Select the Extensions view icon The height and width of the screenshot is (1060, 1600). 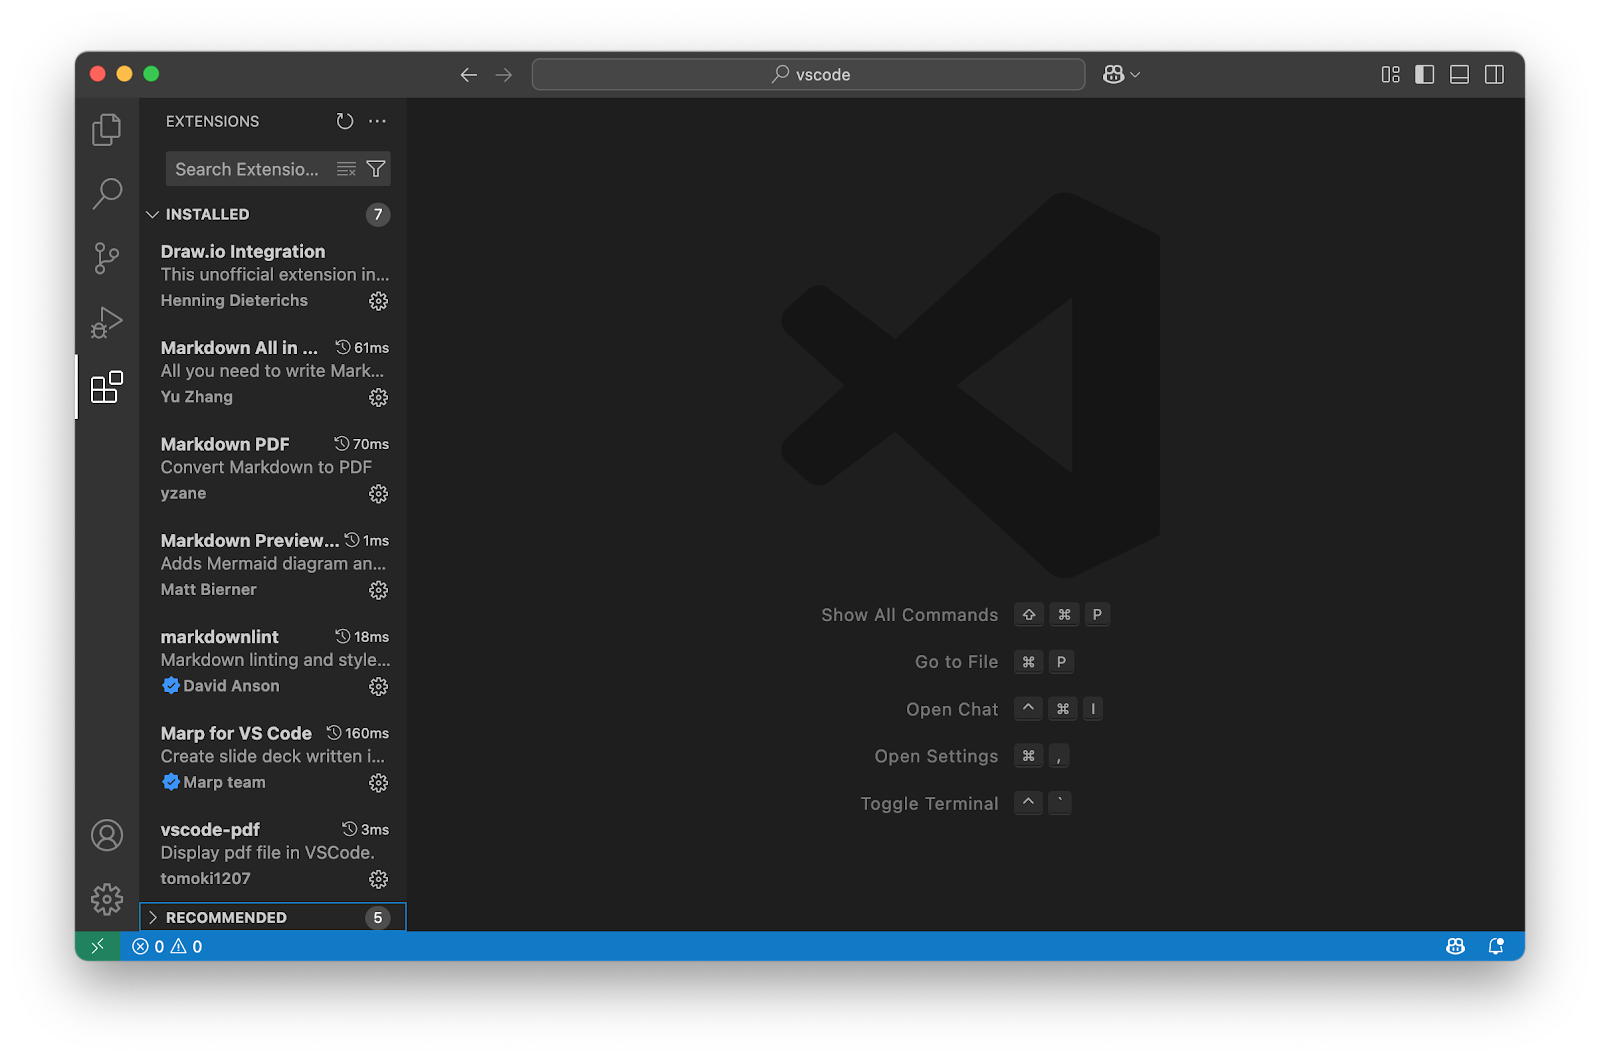pyautogui.click(x=107, y=387)
